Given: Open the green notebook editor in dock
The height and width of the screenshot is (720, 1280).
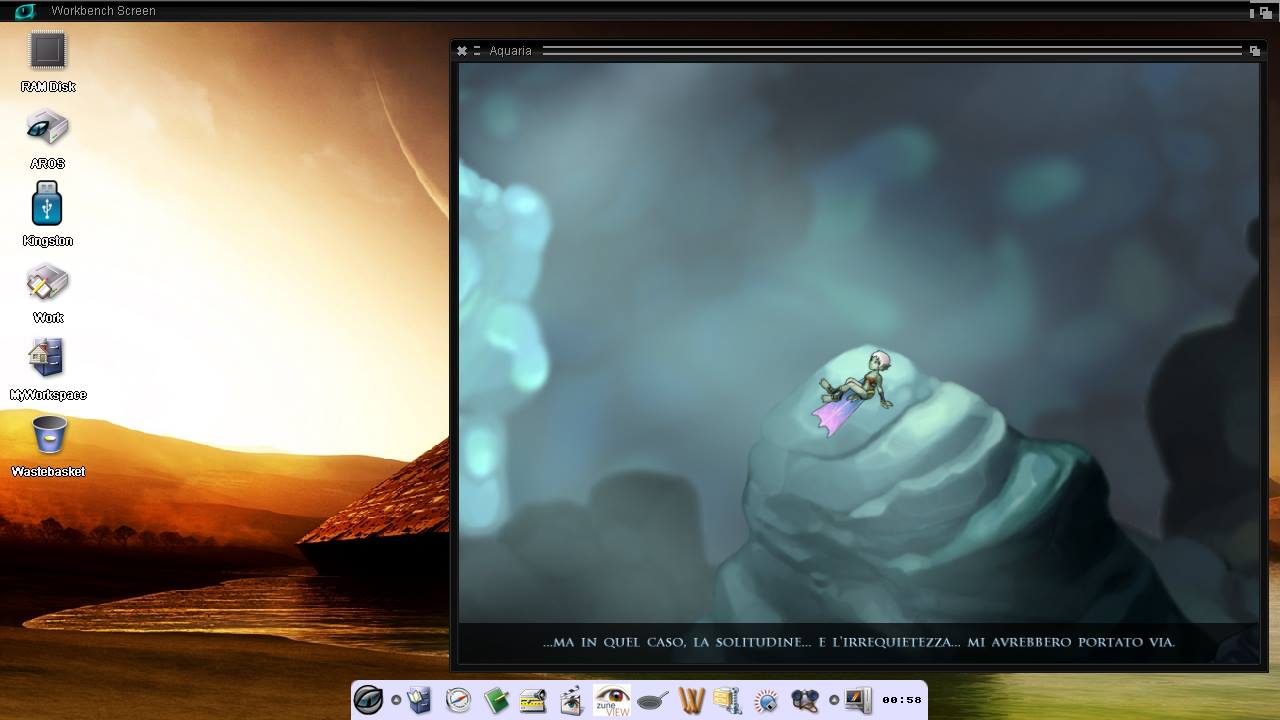Looking at the screenshot, I should tap(496, 700).
